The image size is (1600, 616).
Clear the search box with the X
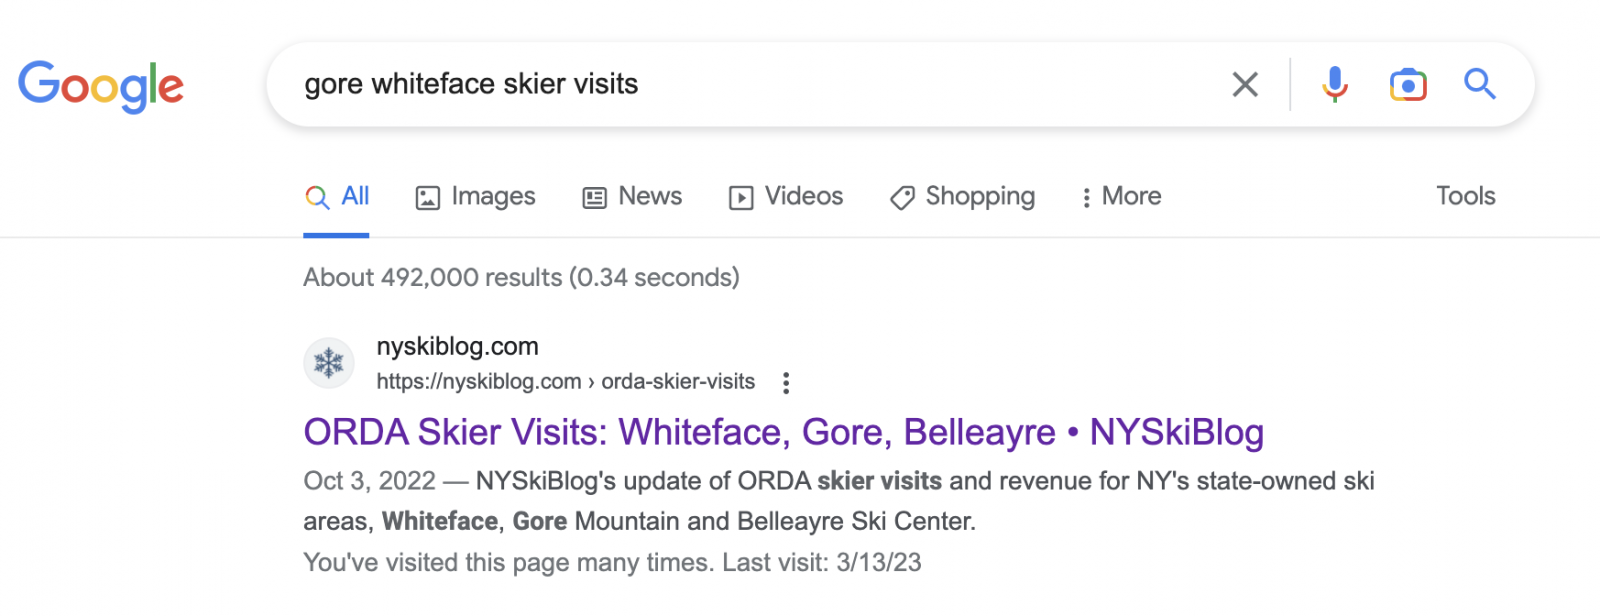point(1245,85)
